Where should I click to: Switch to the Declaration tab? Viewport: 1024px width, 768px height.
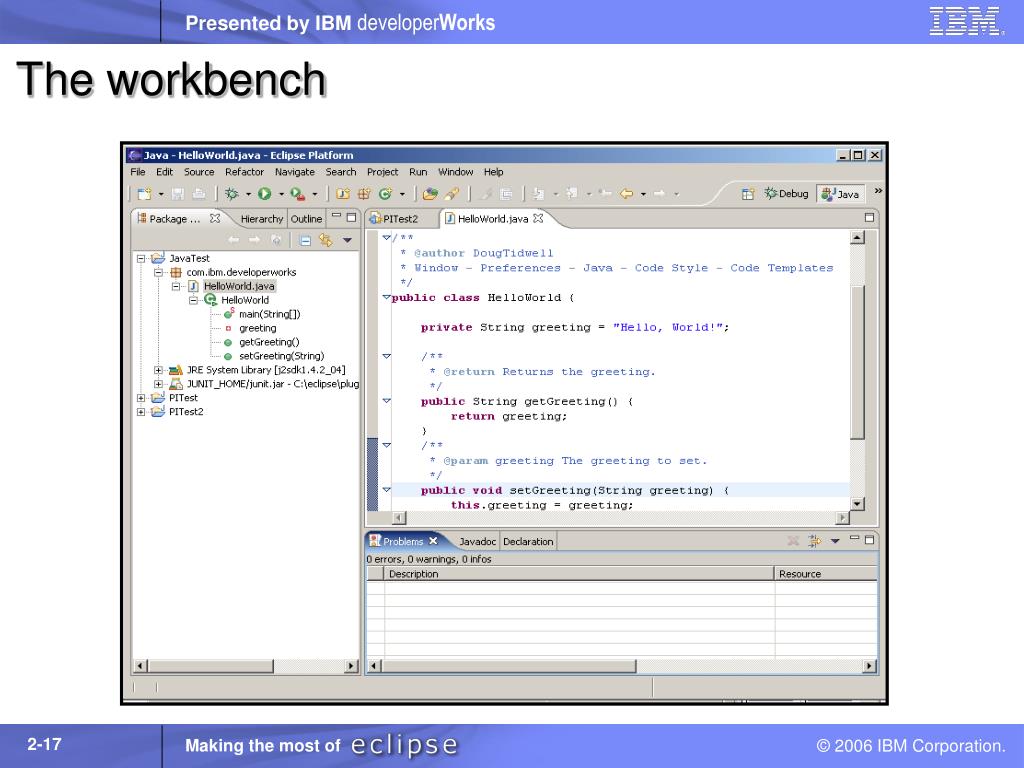point(528,541)
